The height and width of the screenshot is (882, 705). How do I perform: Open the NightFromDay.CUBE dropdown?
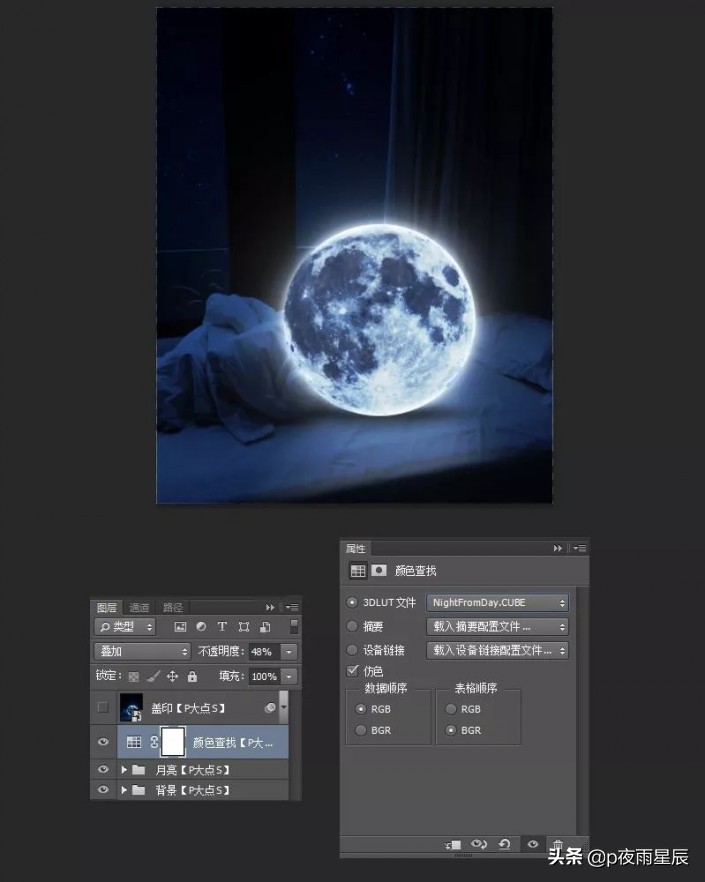click(x=497, y=603)
